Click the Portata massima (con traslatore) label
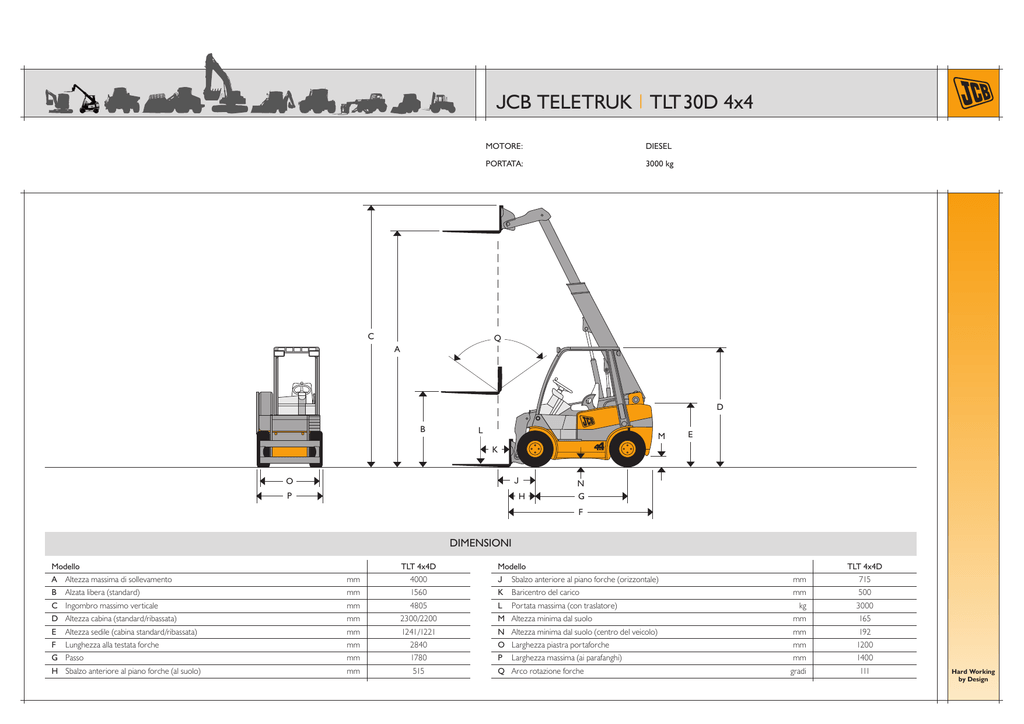This screenshot has height=724, width=1024. click(x=564, y=606)
